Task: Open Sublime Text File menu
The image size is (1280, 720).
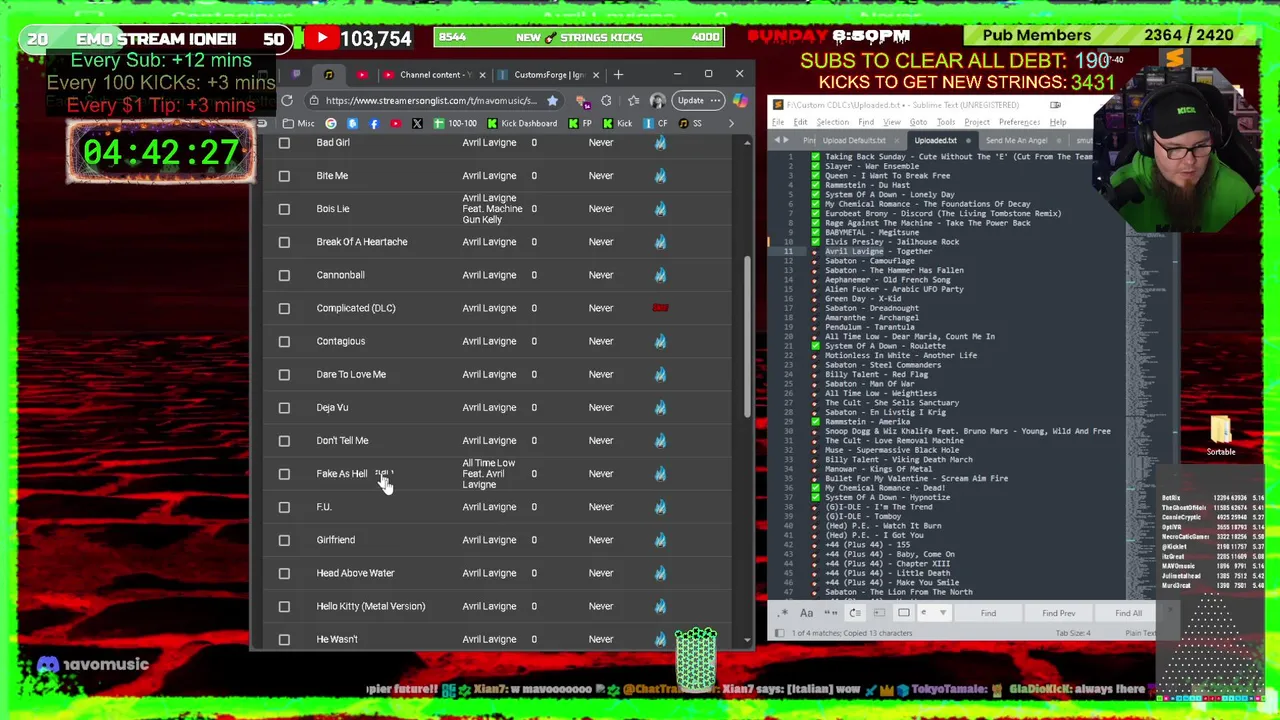Action: (778, 122)
